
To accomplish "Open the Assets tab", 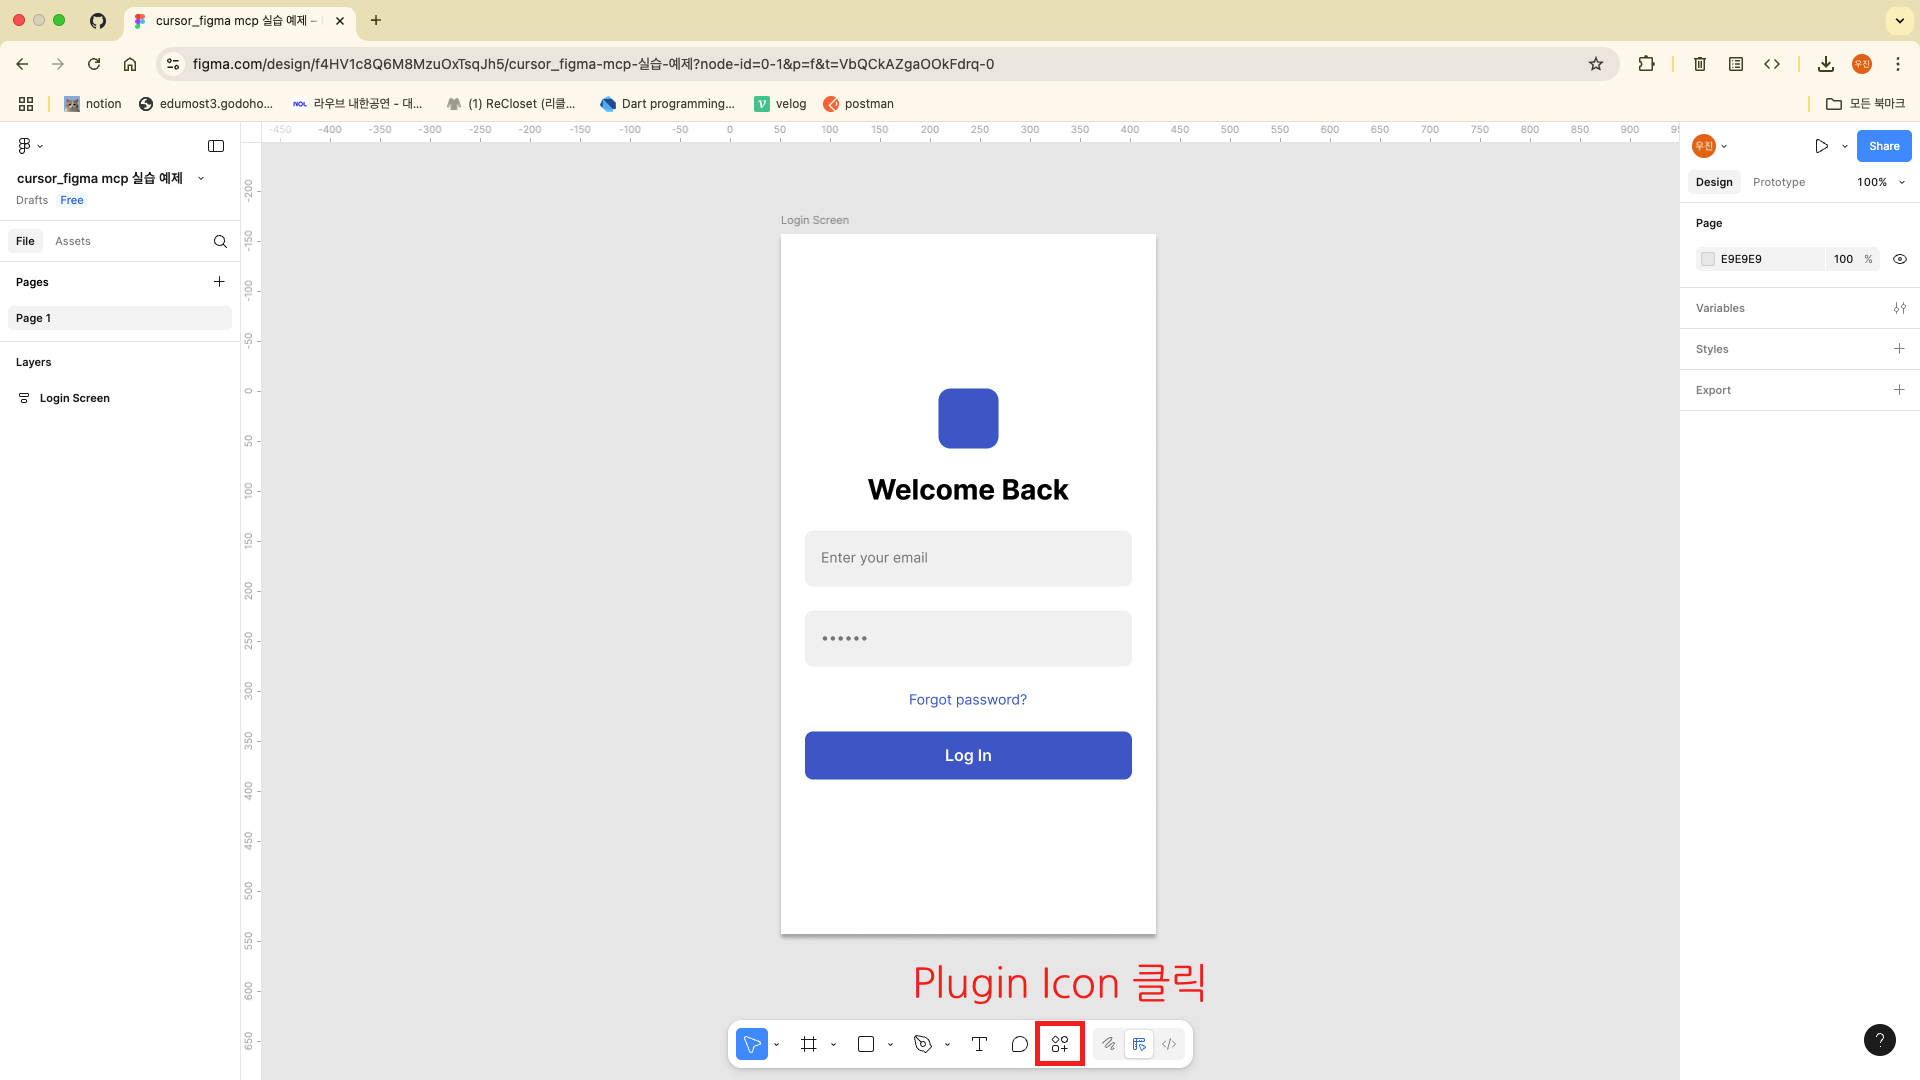I will coord(72,241).
